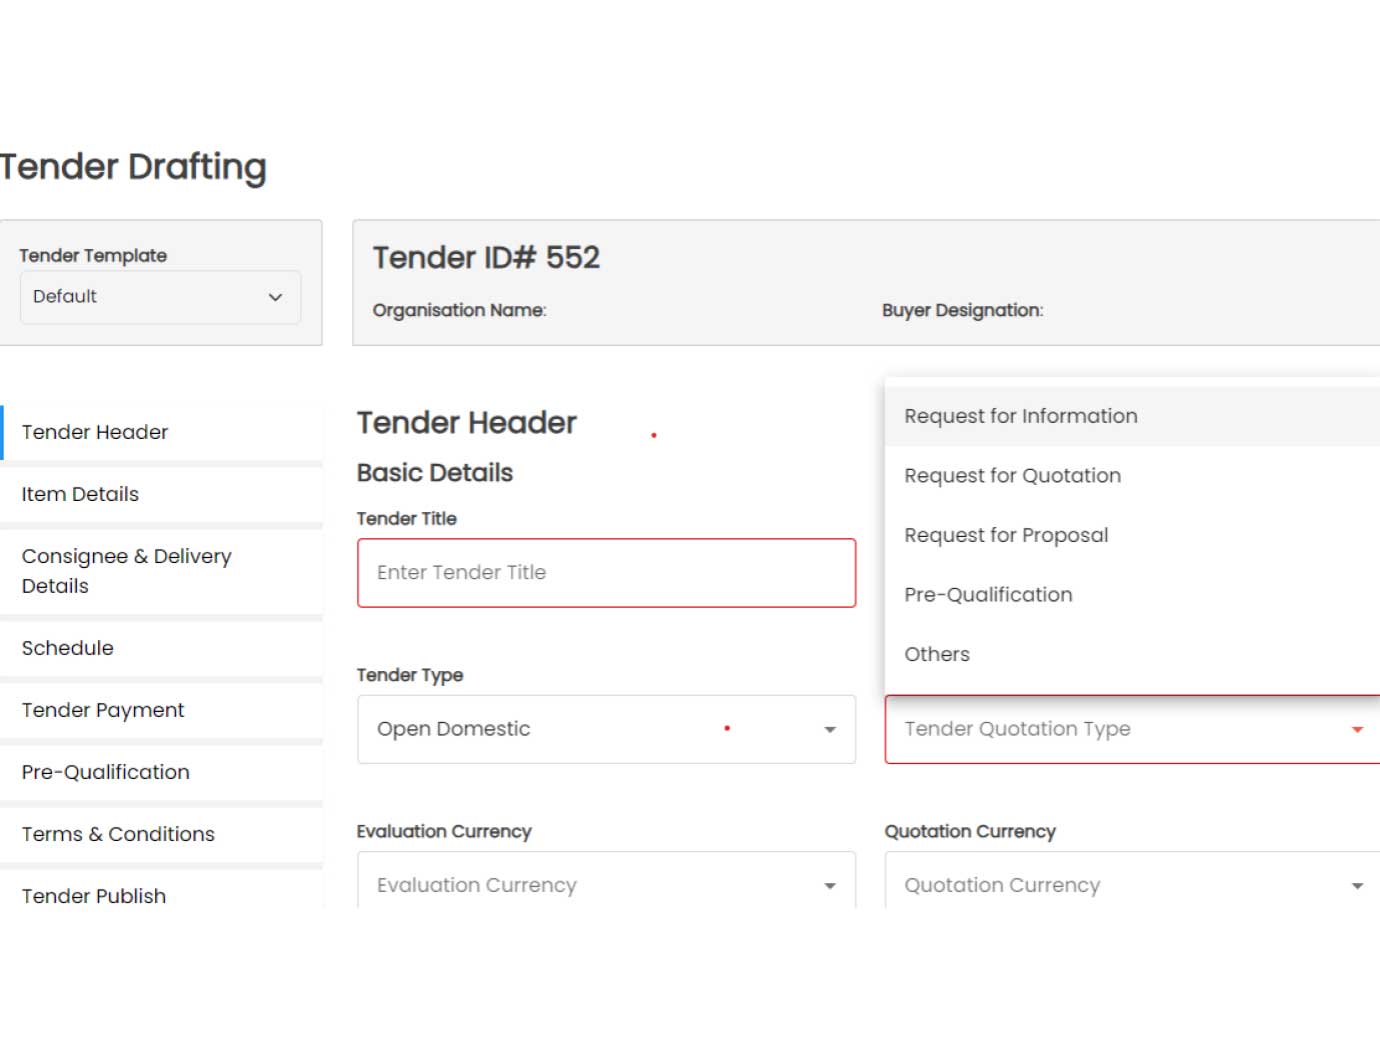1380x1038 pixels.
Task: Click the Tender Template chevron icon
Action: 275,297
